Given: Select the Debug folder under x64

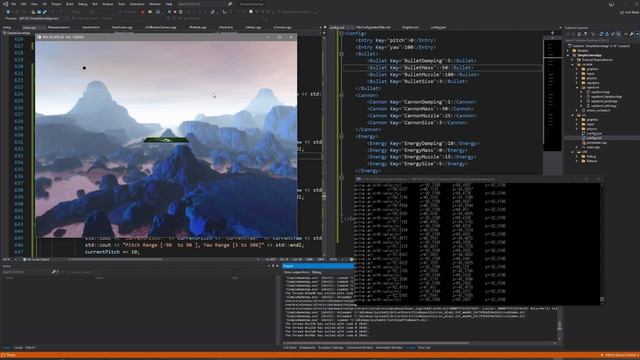Looking at the screenshot, I should pyautogui.click(x=591, y=156).
